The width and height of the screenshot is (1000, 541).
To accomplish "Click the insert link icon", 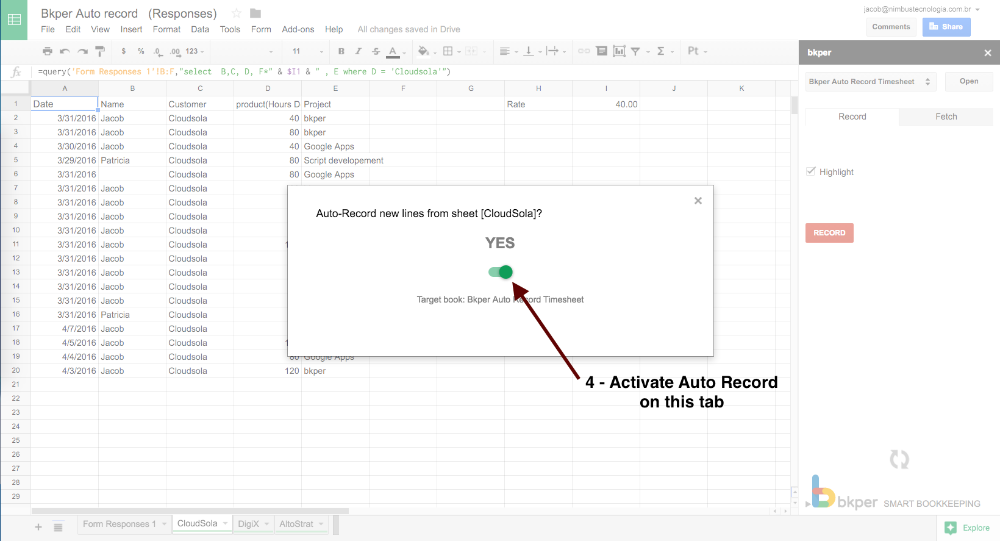I will (x=584, y=51).
